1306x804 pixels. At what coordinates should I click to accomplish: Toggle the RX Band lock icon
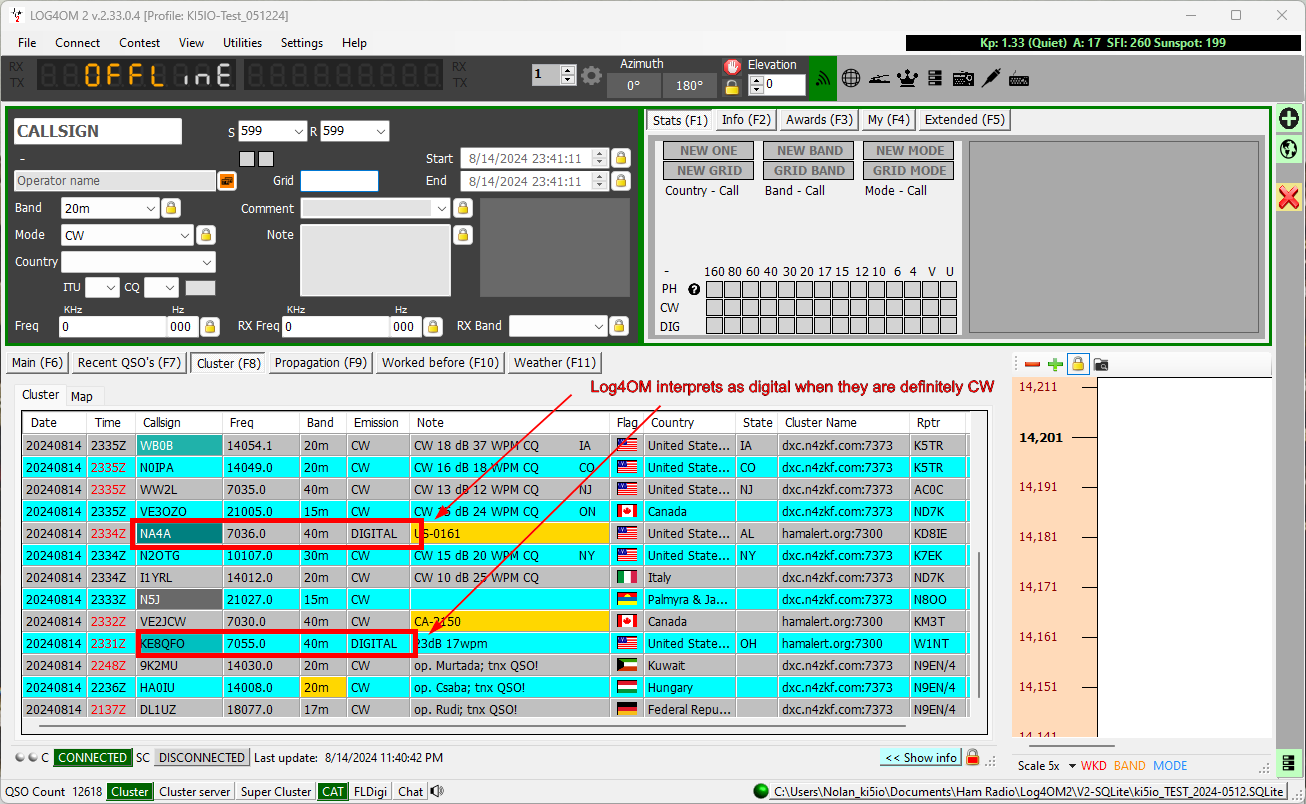619,326
